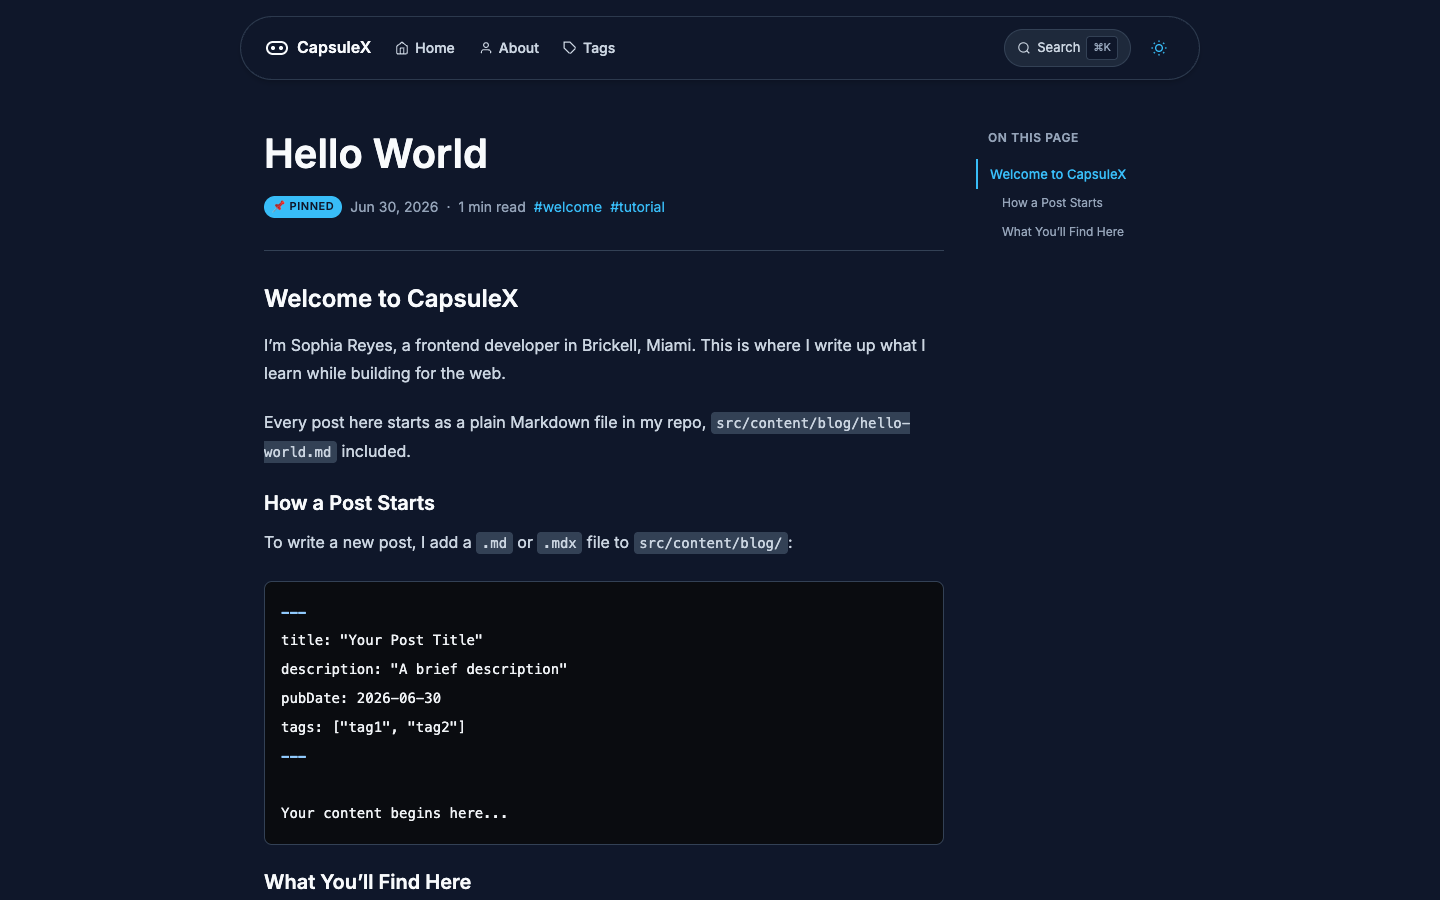Click the .md inline code
Image resolution: width=1440 pixels, height=900 pixels.
(x=494, y=543)
